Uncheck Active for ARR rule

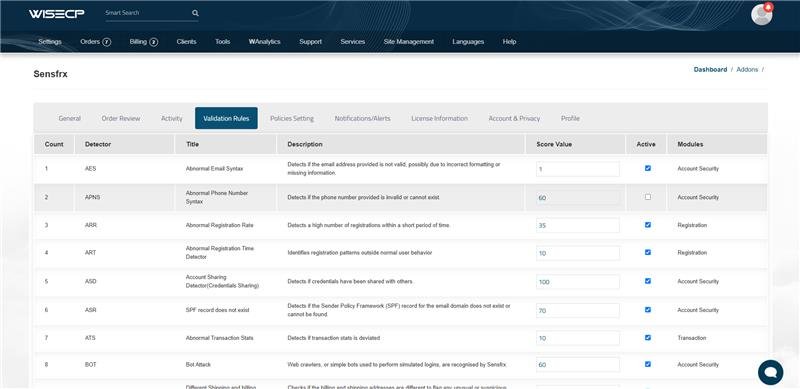(x=647, y=225)
